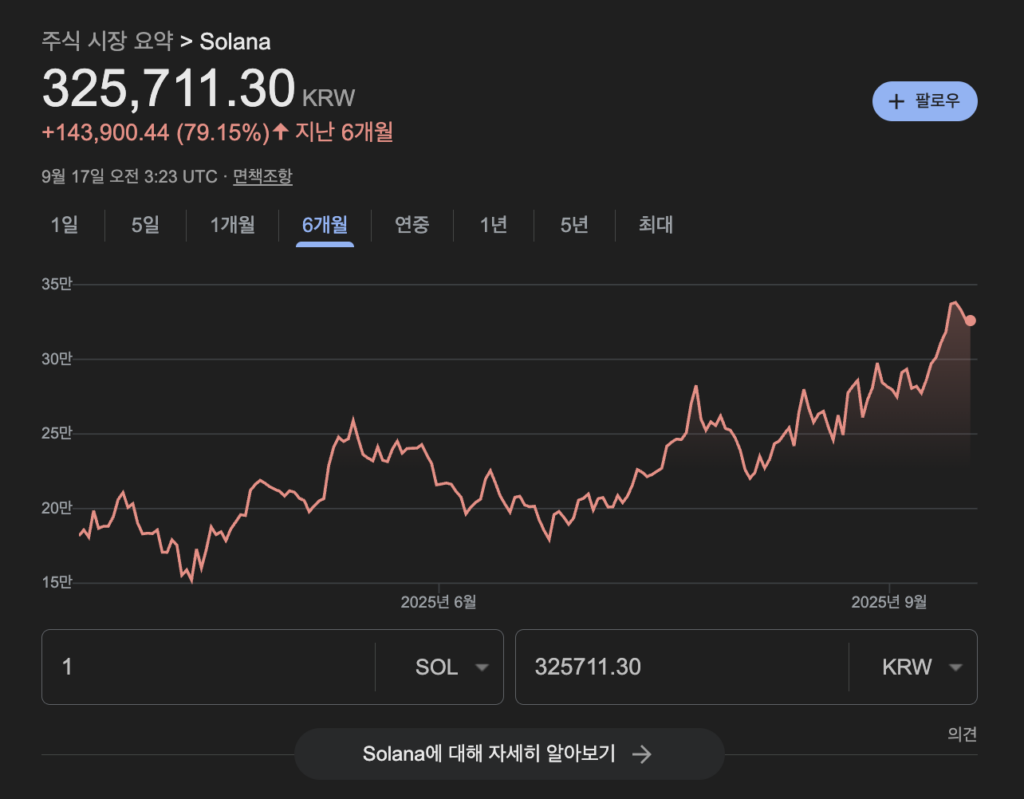
Task: Click the plus icon in 팔로우 button
Action: (x=896, y=101)
